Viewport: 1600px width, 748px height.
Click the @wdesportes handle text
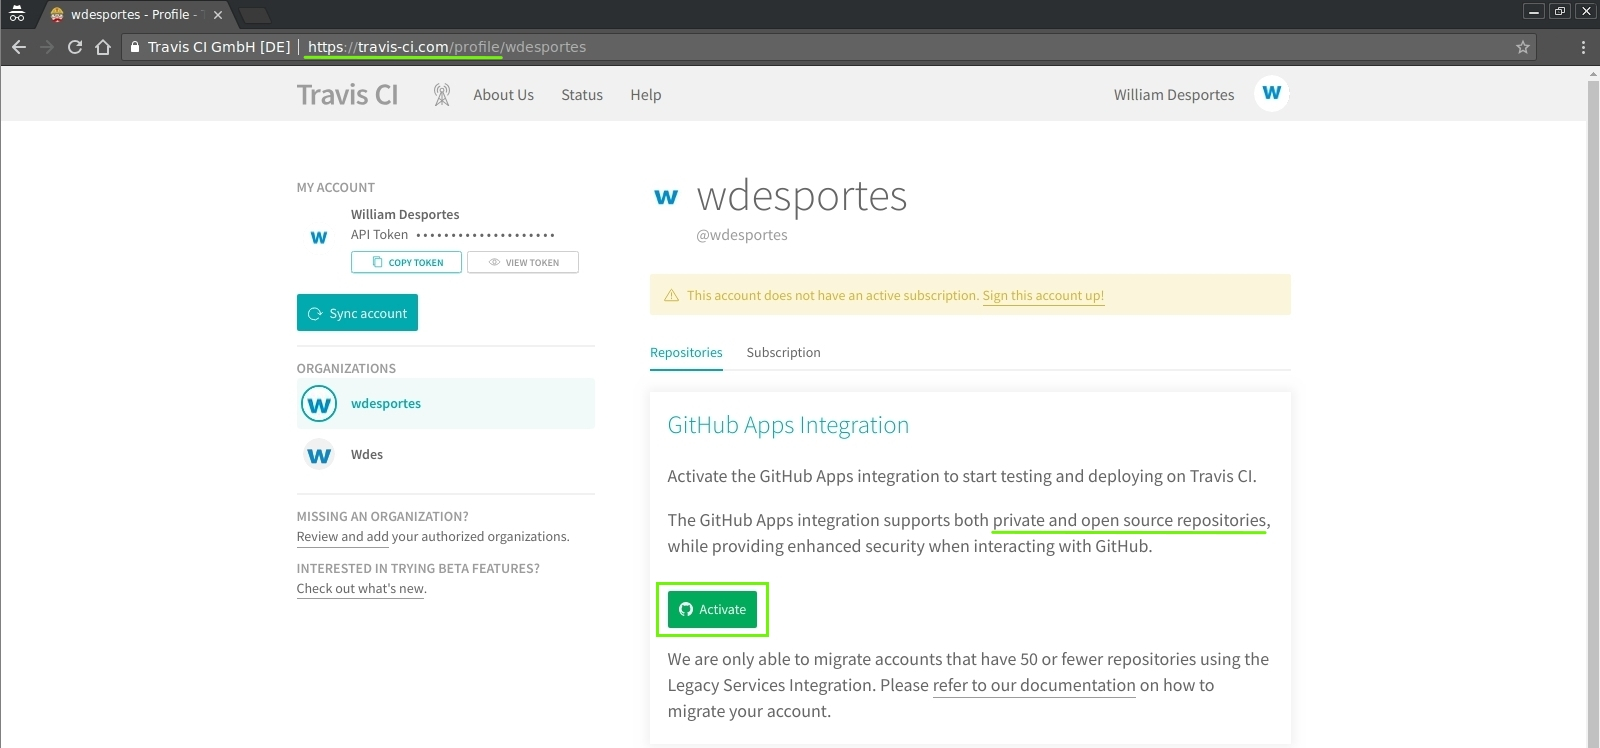pos(742,235)
